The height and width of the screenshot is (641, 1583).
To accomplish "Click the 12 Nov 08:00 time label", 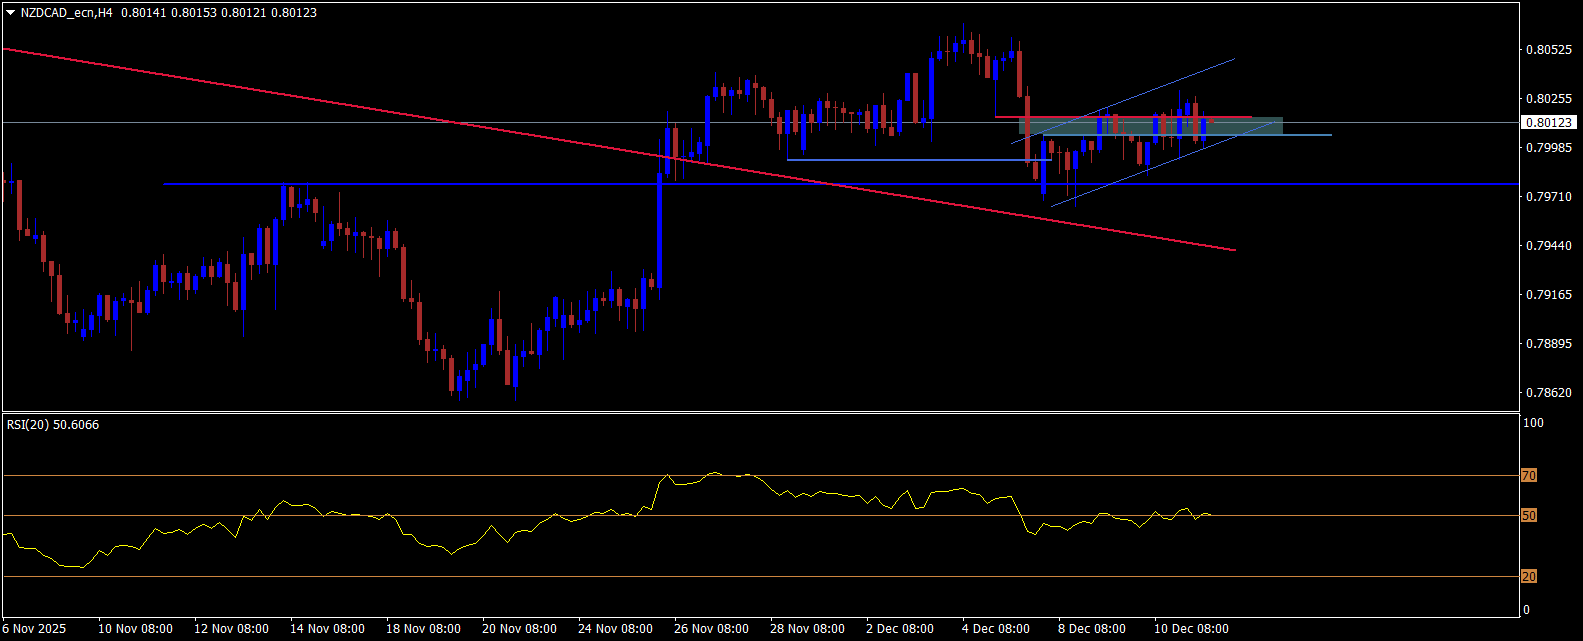I will pos(231,629).
